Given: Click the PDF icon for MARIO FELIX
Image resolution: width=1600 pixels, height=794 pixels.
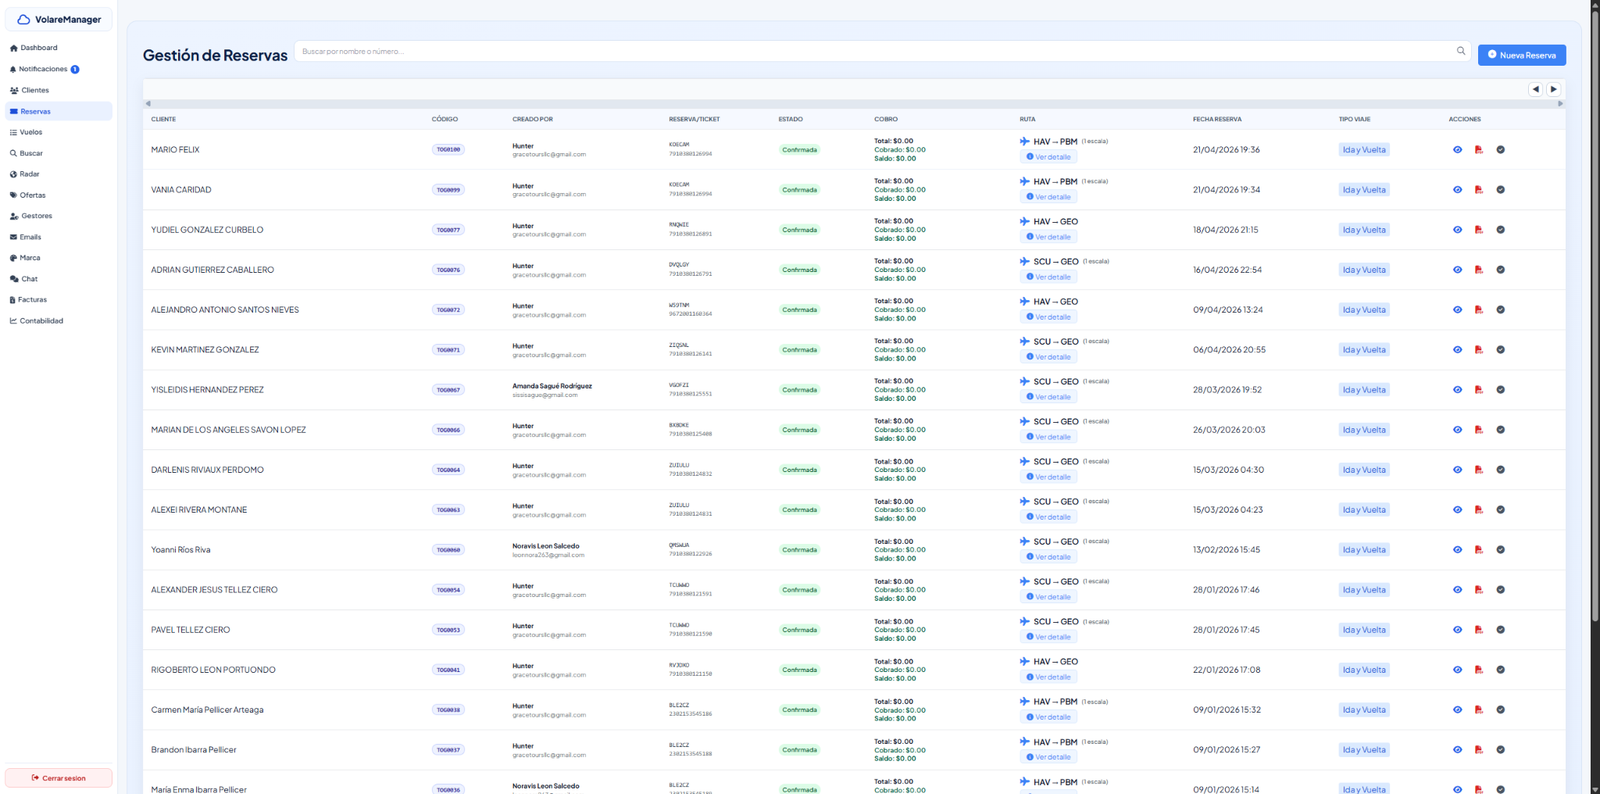Looking at the screenshot, I should [1479, 150].
